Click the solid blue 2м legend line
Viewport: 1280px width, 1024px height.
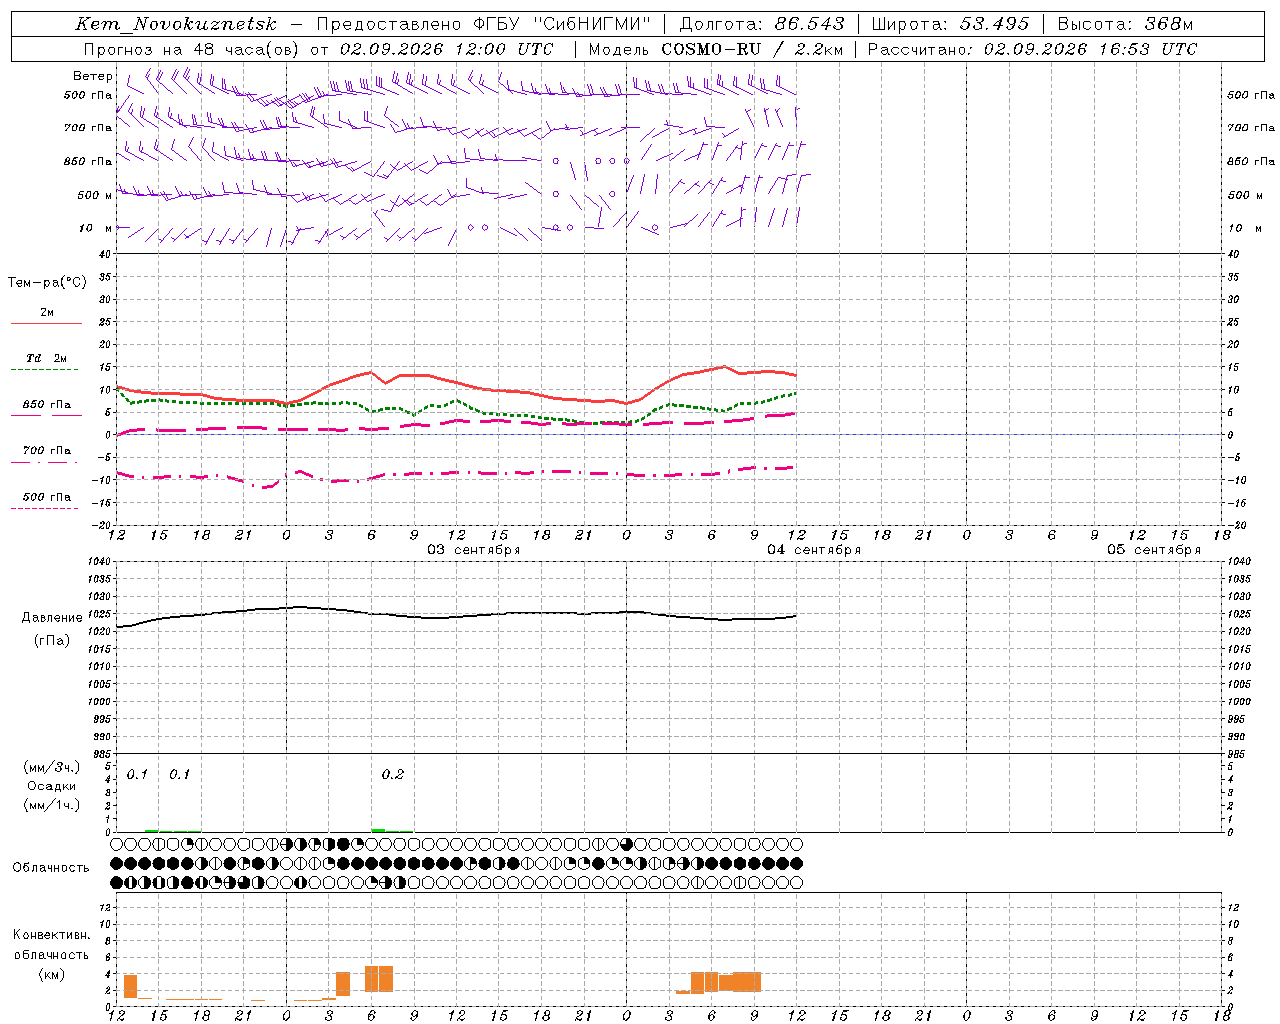point(46,324)
